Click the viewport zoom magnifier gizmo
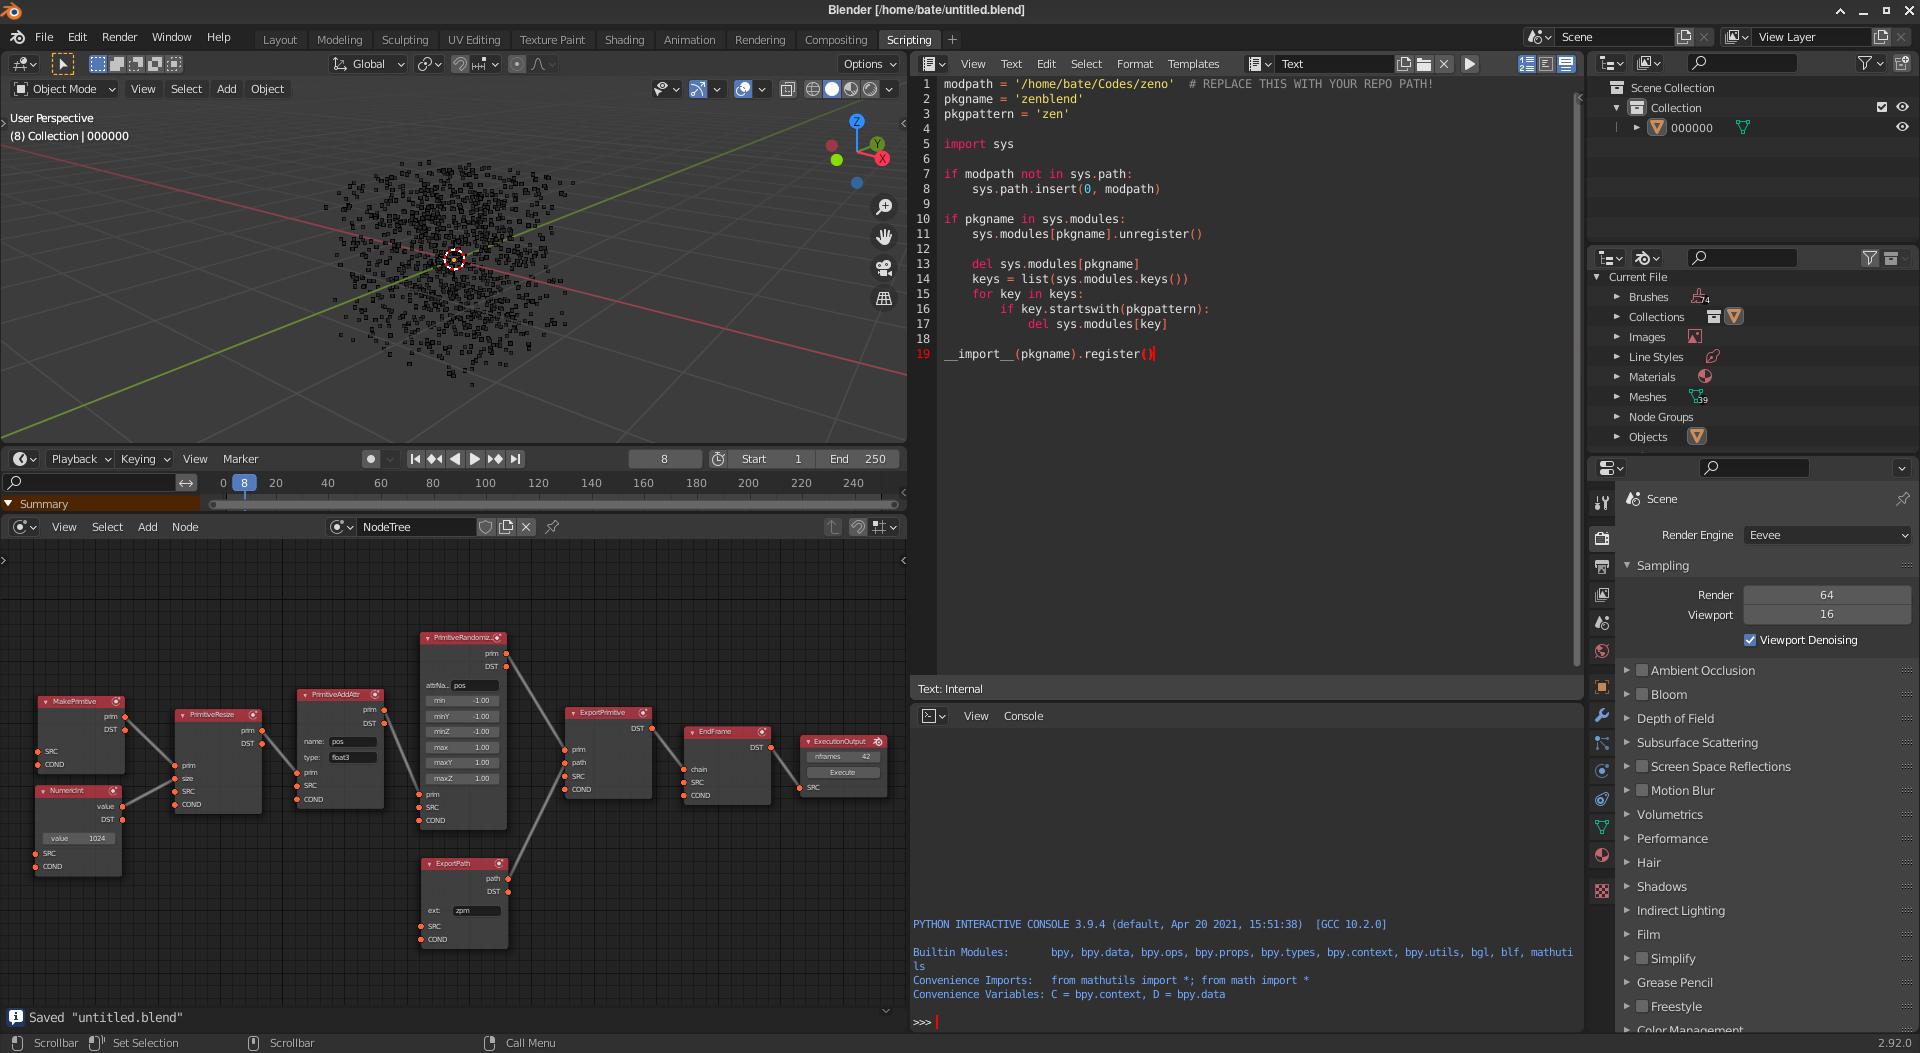This screenshot has height=1053, width=1920. tap(884, 207)
